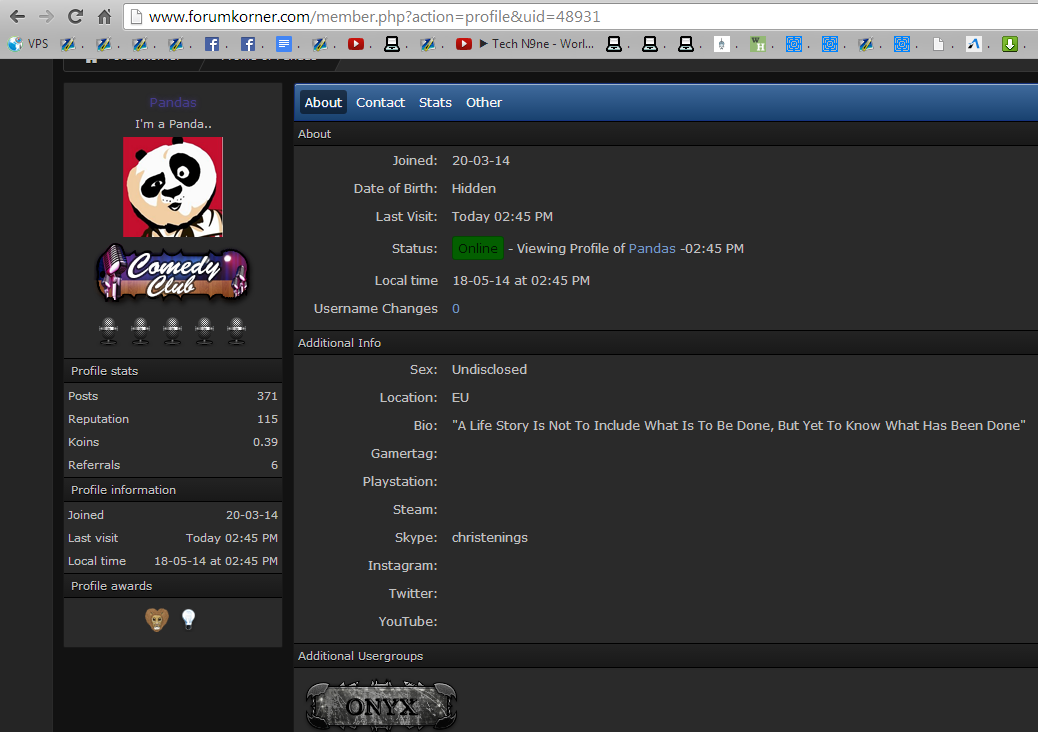The image size is (1038, 732).
Task: Click the lion profile award icon
Action: point(157,619)
